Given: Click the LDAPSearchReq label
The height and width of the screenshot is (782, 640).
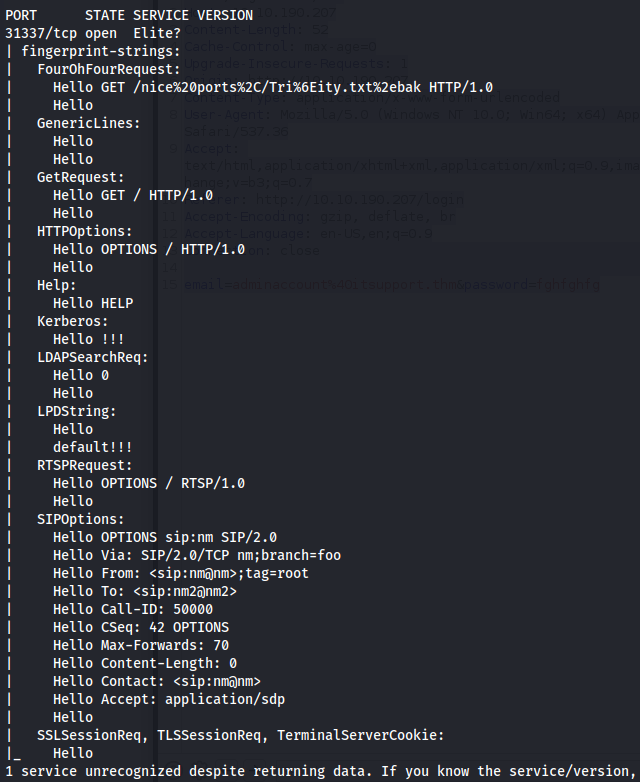Looking at the screenshot, I should point(93,358).
